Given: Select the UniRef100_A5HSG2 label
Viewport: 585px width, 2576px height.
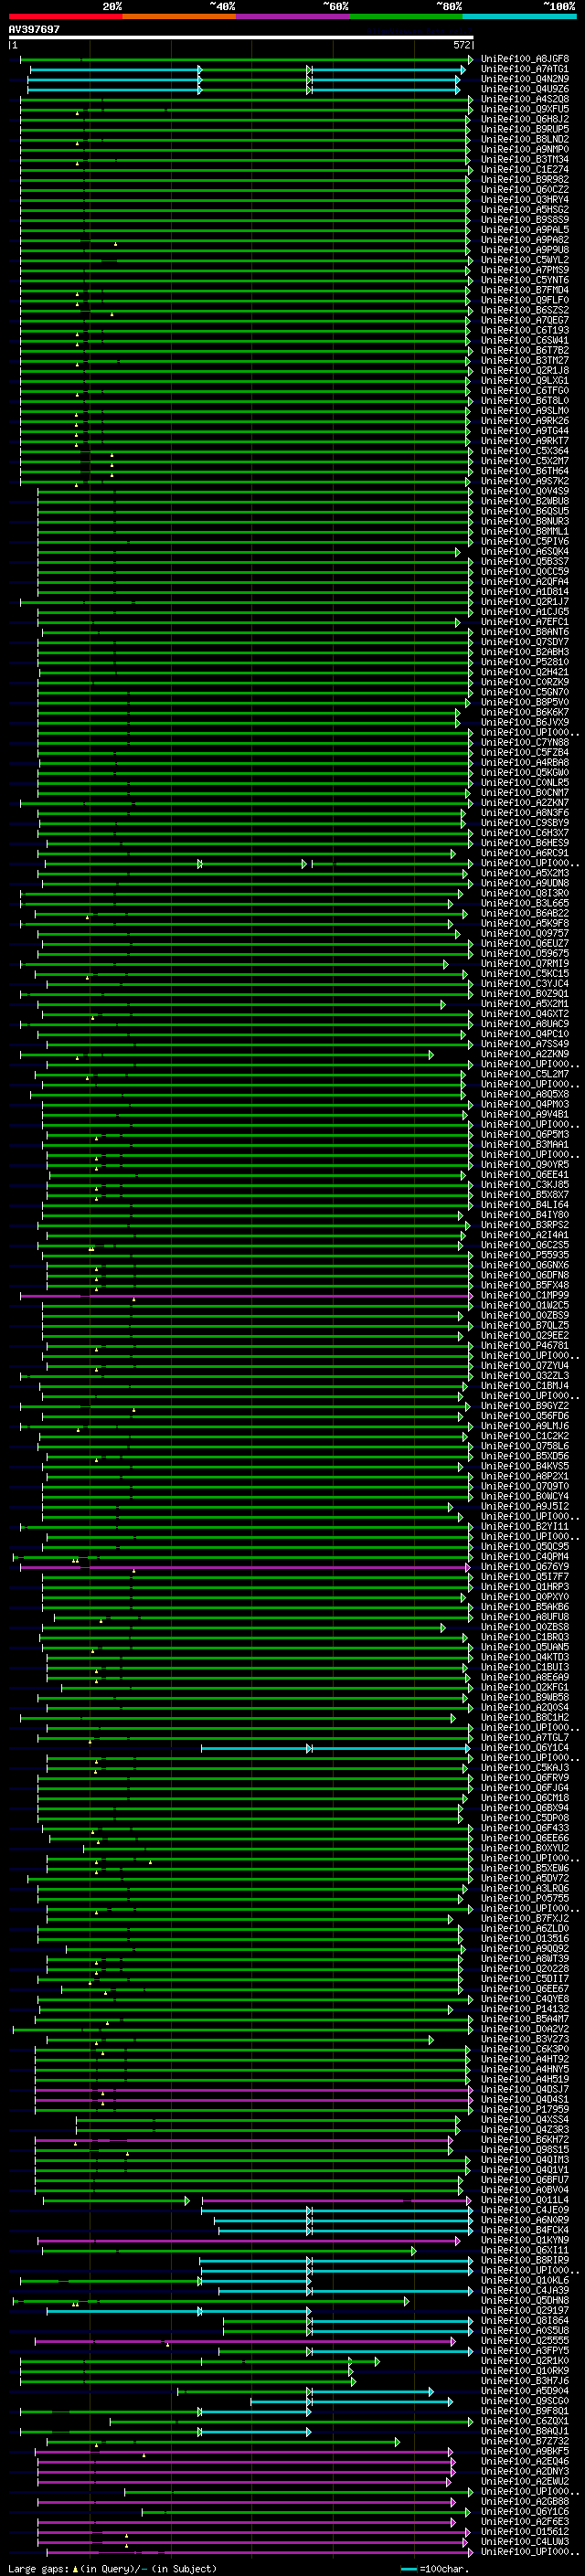Looking at the screenshot, I should tap(525, 209).
